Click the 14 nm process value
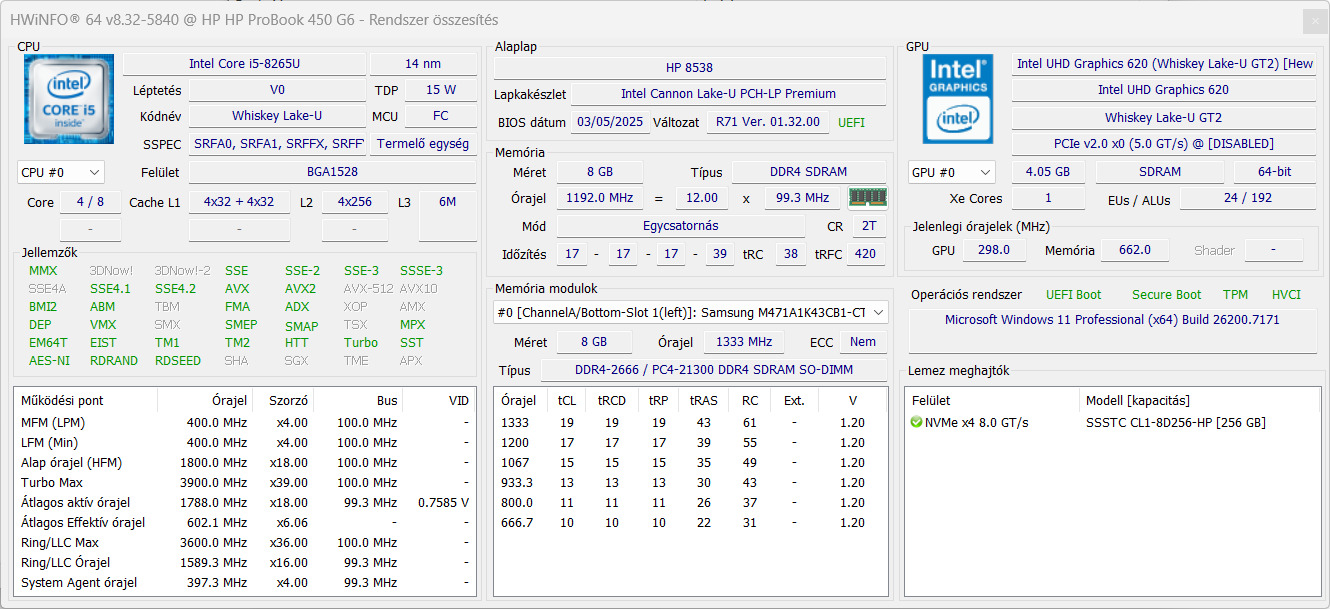Image resolution: width=1330 pixels, height=609 pixels. coord(423,64)
